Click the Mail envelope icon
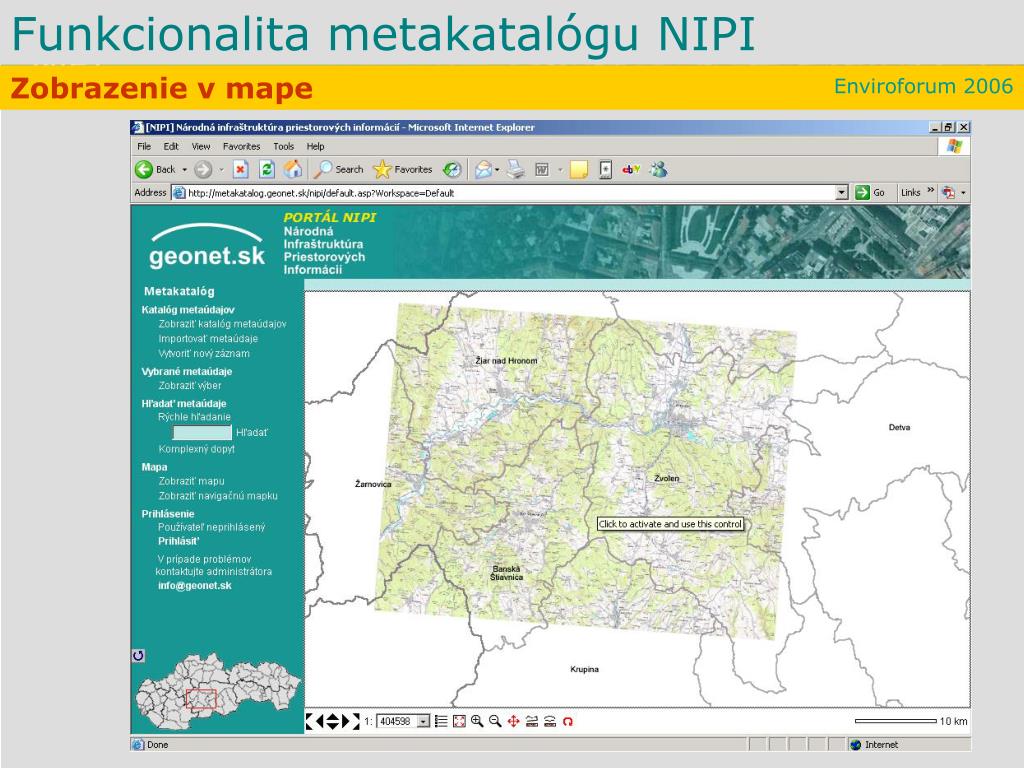 point(483,170)
